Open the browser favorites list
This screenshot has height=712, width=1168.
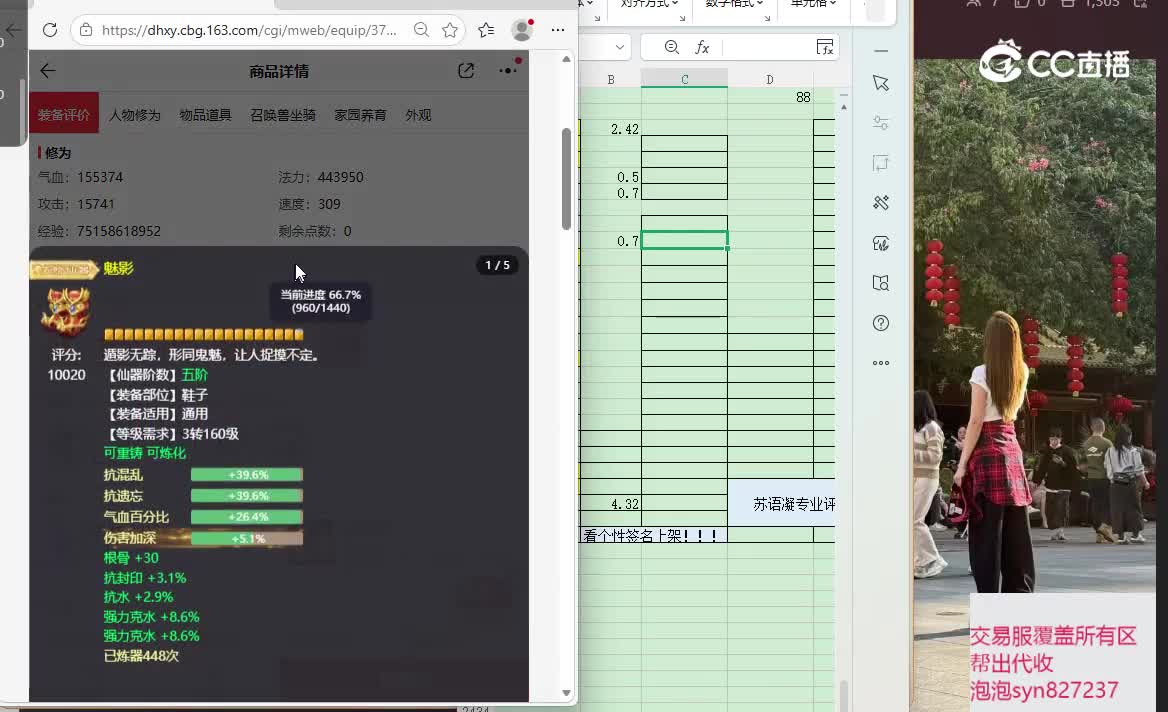[486, 30]
